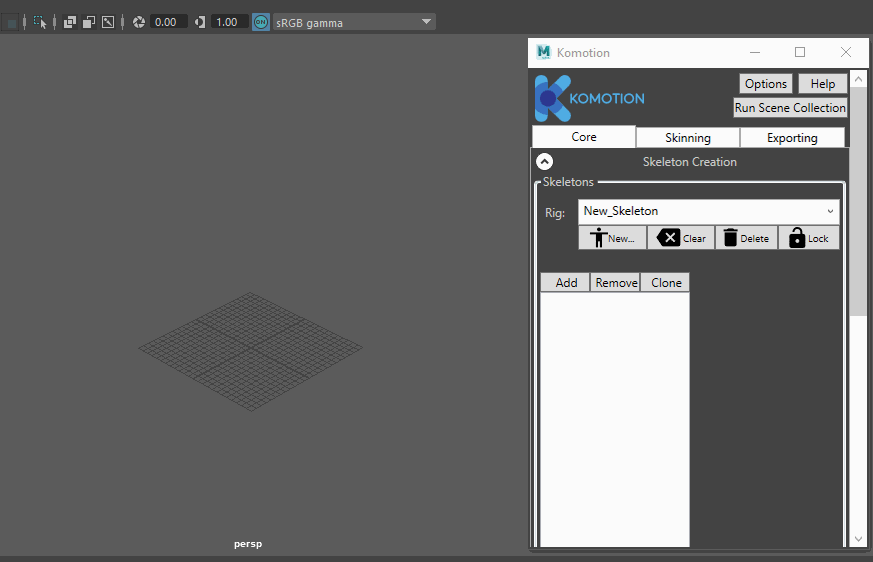
Task: Toggle the color management ON button
Action: (x=261, y=22)
